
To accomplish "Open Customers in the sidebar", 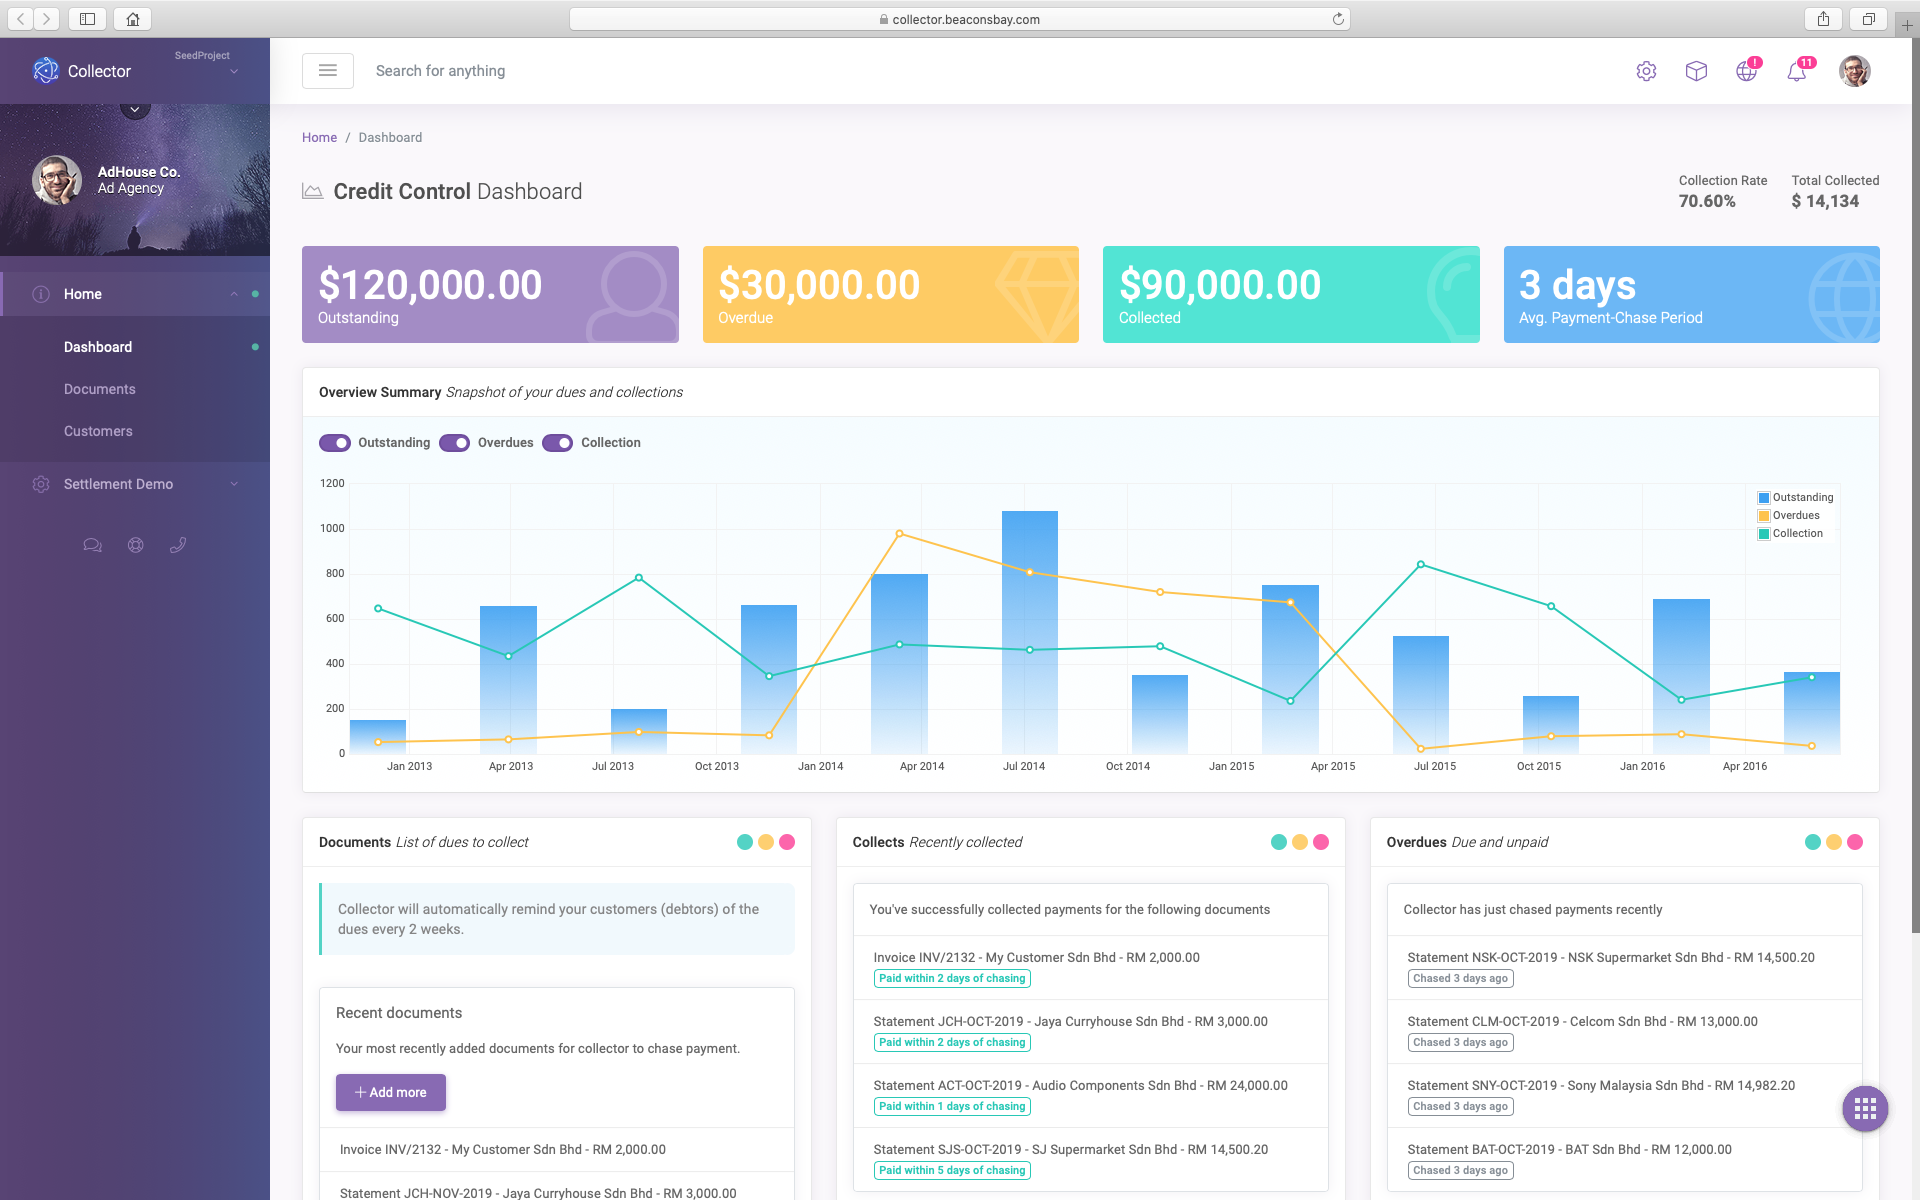I will [98, 431].
